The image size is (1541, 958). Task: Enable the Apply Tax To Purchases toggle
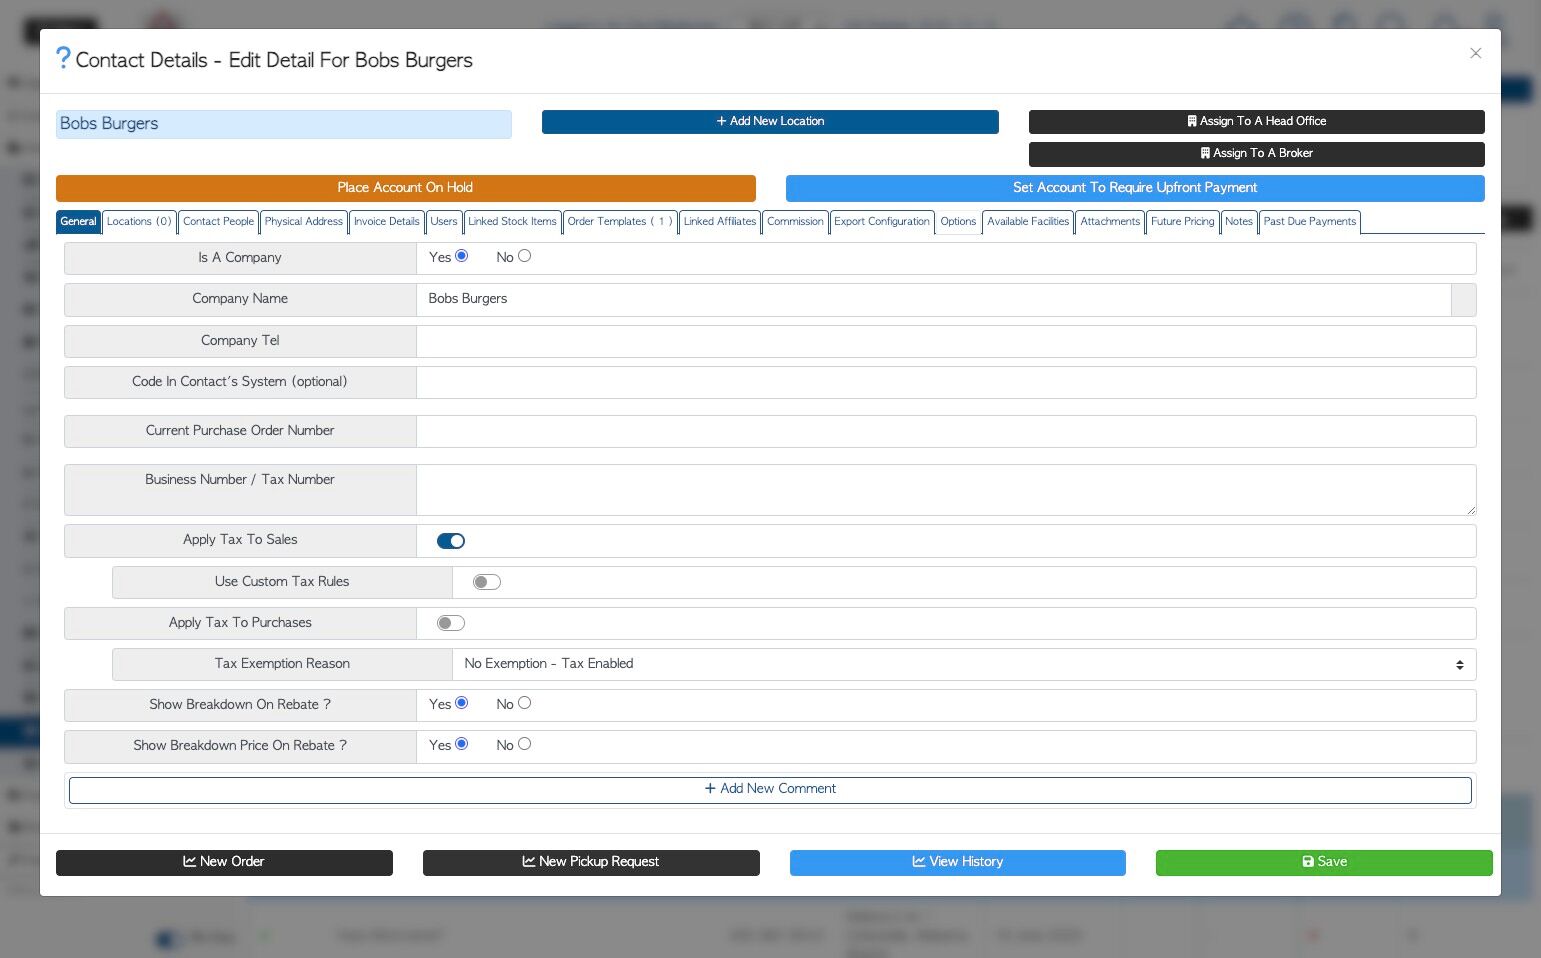(x=451, y=623)
